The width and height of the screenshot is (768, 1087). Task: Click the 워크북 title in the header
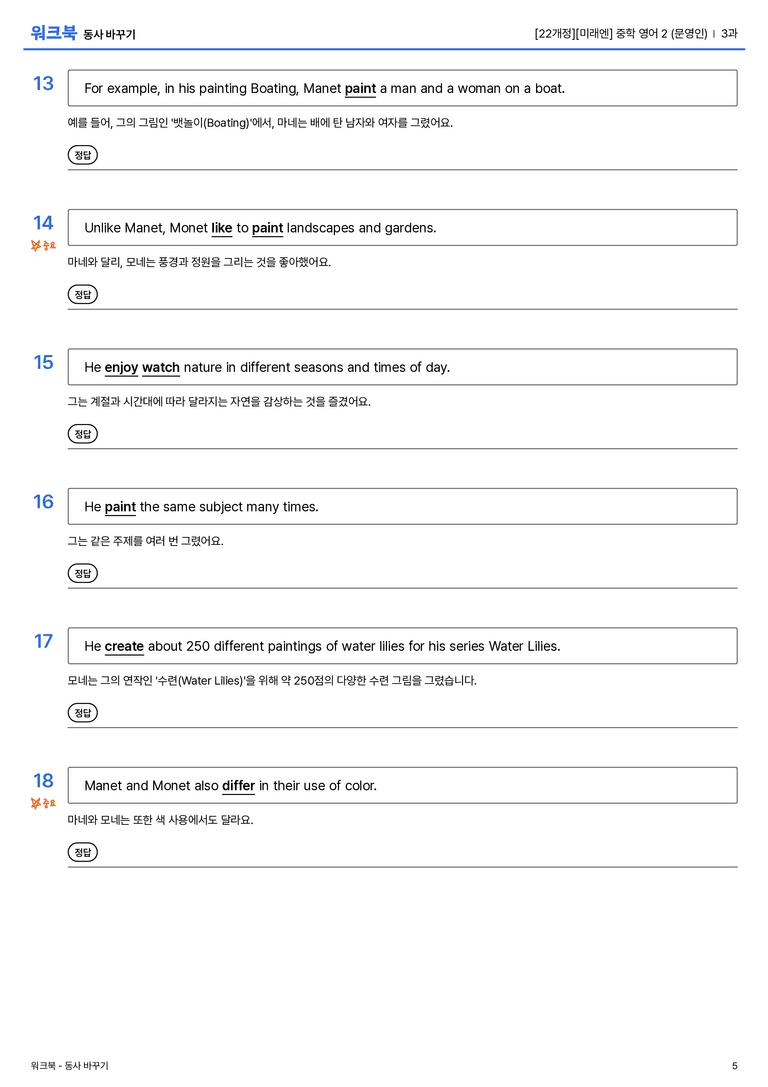53,33
